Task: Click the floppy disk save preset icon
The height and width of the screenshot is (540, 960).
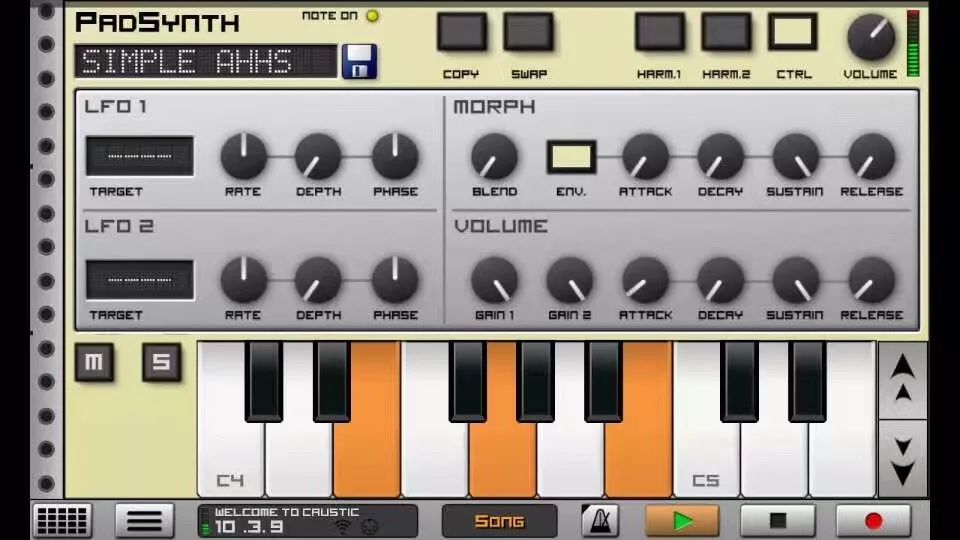Action: [359, 61]
